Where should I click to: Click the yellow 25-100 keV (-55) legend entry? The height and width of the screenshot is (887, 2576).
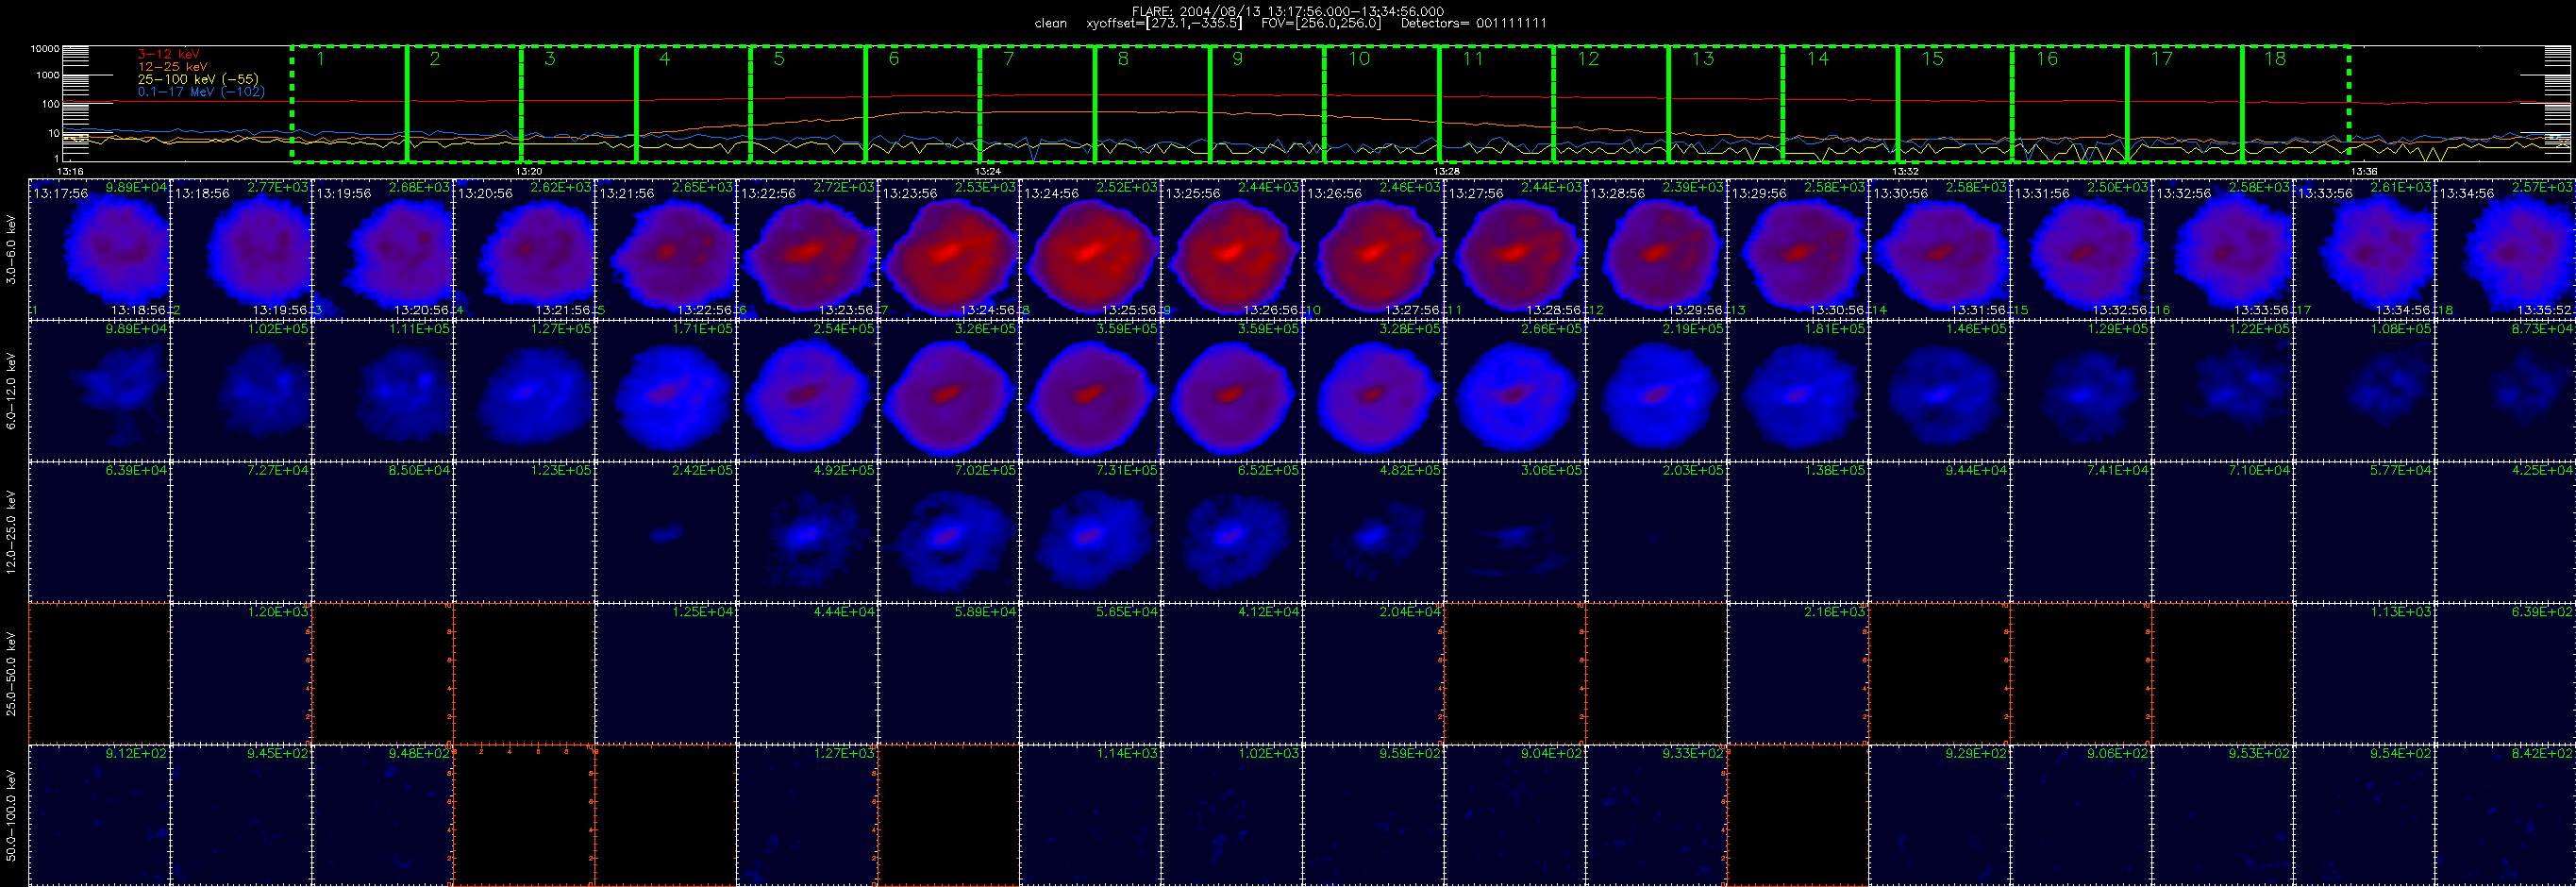(x=198, y=79)
